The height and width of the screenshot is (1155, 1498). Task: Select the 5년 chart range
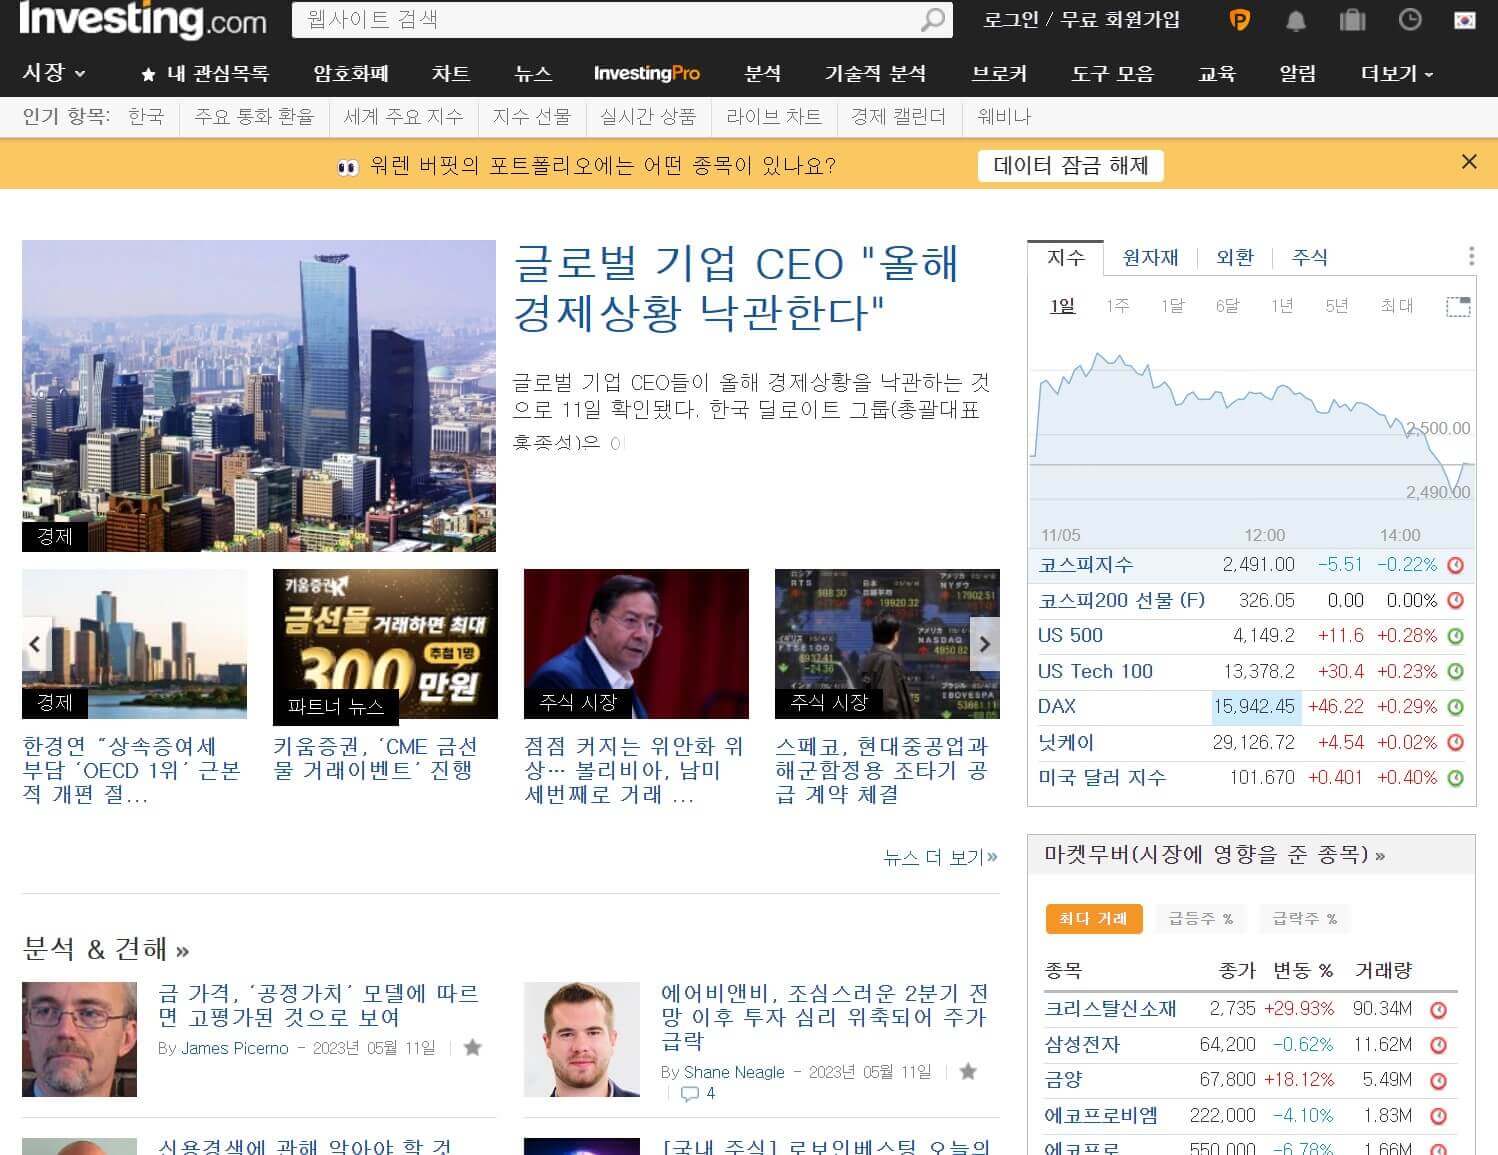pos(1337,306)
